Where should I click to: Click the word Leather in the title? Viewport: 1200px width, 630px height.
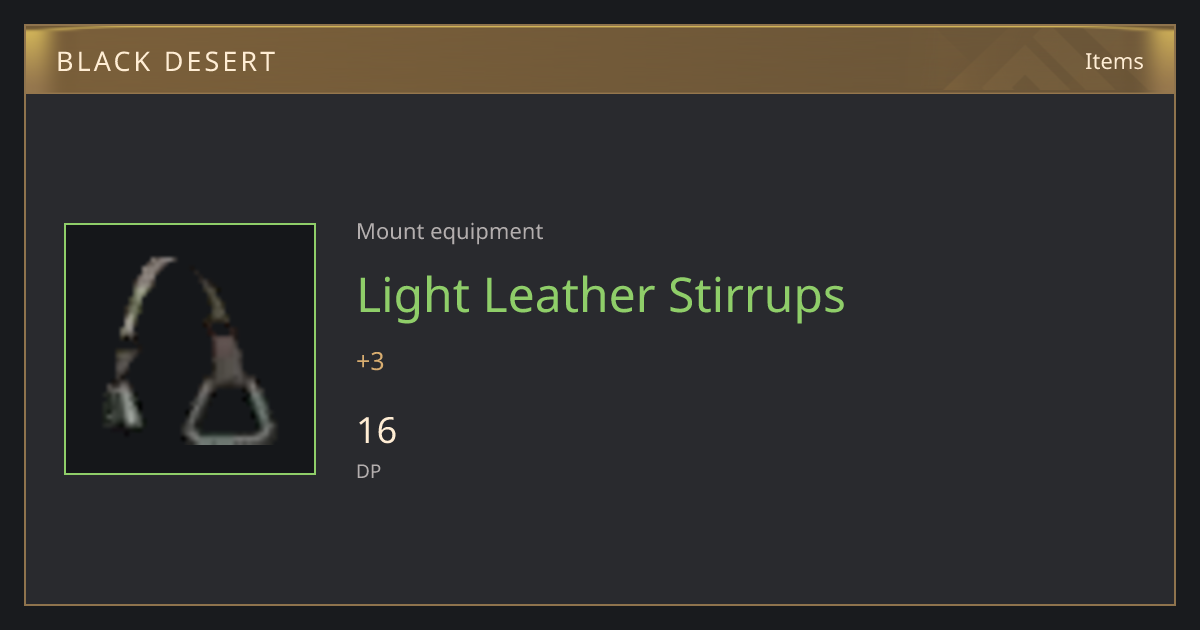(x=569, y=296)
